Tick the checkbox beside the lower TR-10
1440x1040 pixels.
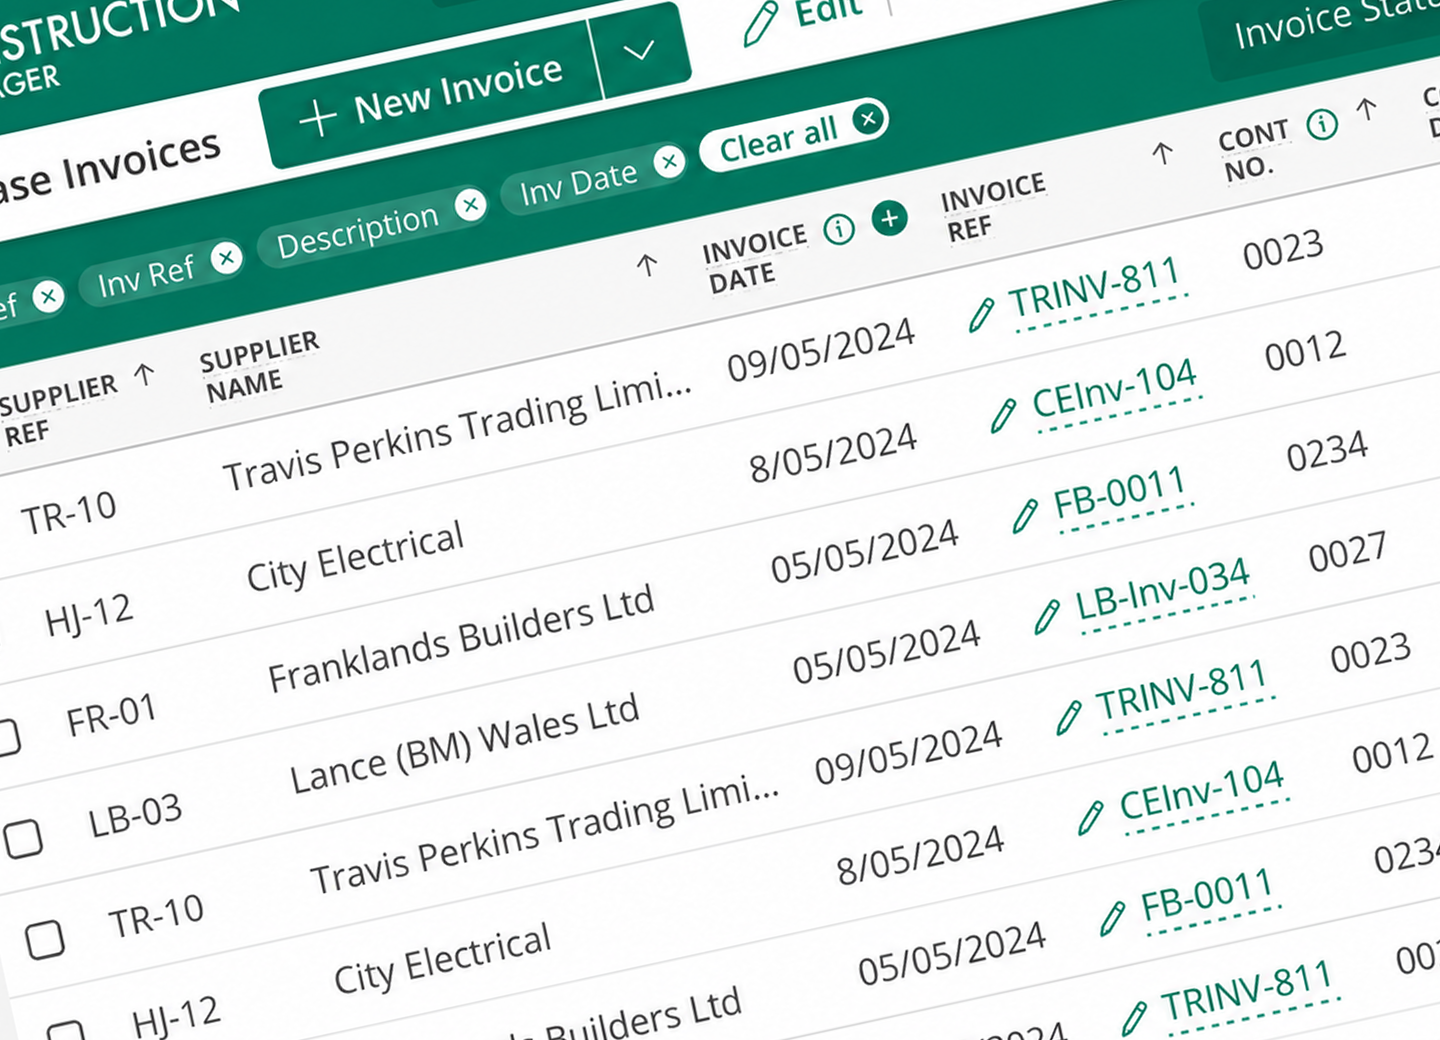point(45,939)
